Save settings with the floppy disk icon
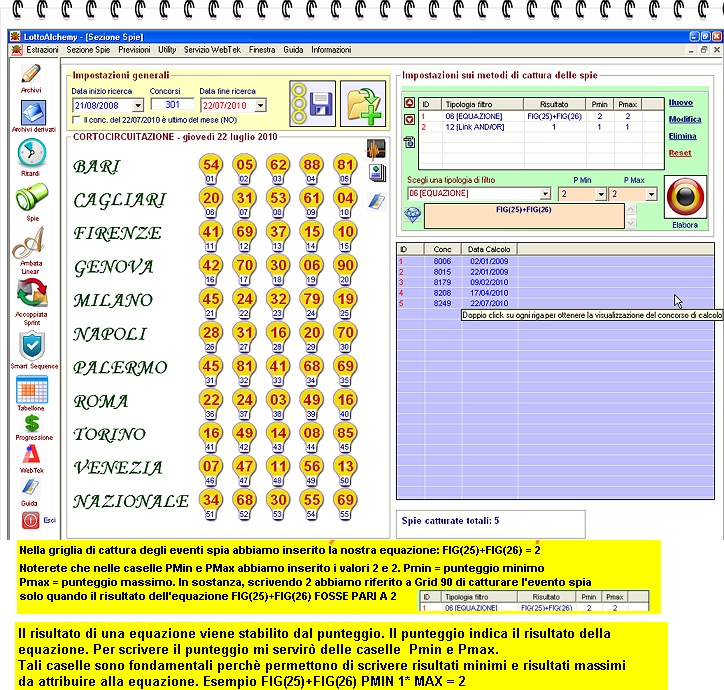 tap(313, 103)
